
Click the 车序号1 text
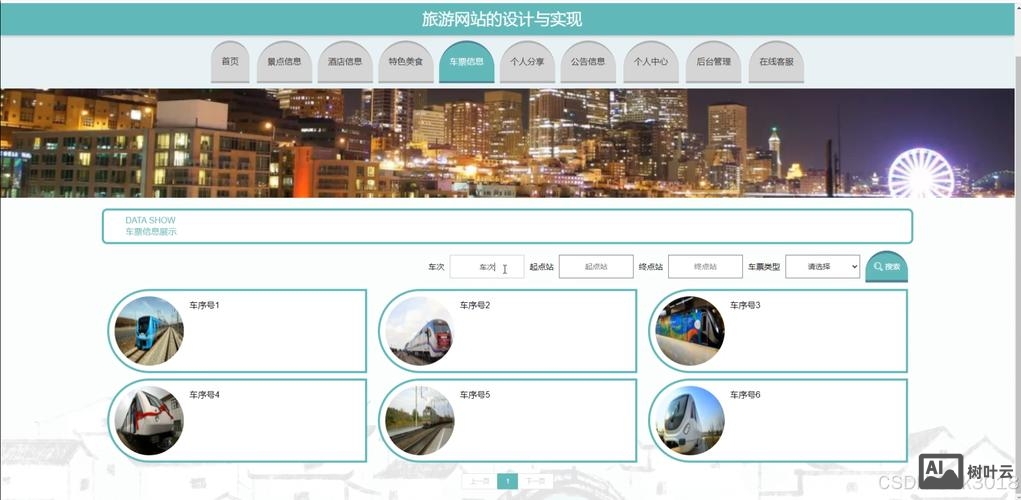(x=204, y=305)
